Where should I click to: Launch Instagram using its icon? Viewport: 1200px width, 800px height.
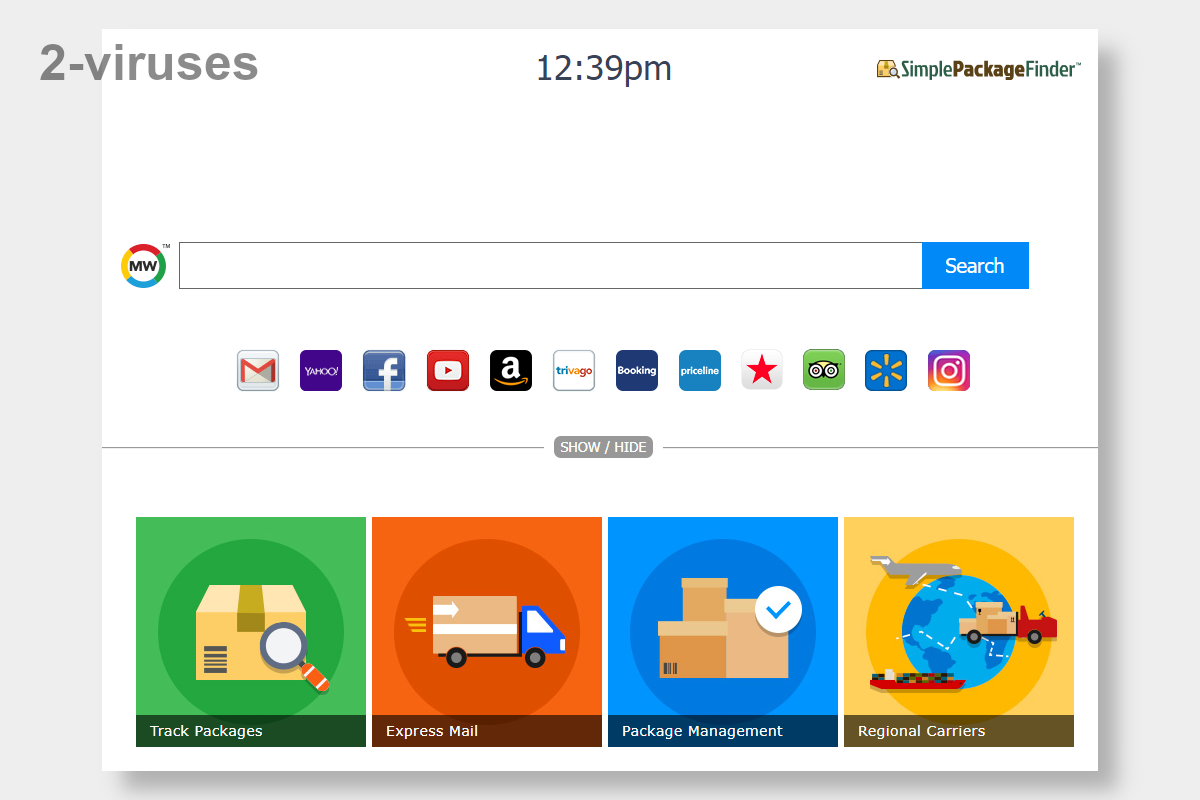(949, 370)
